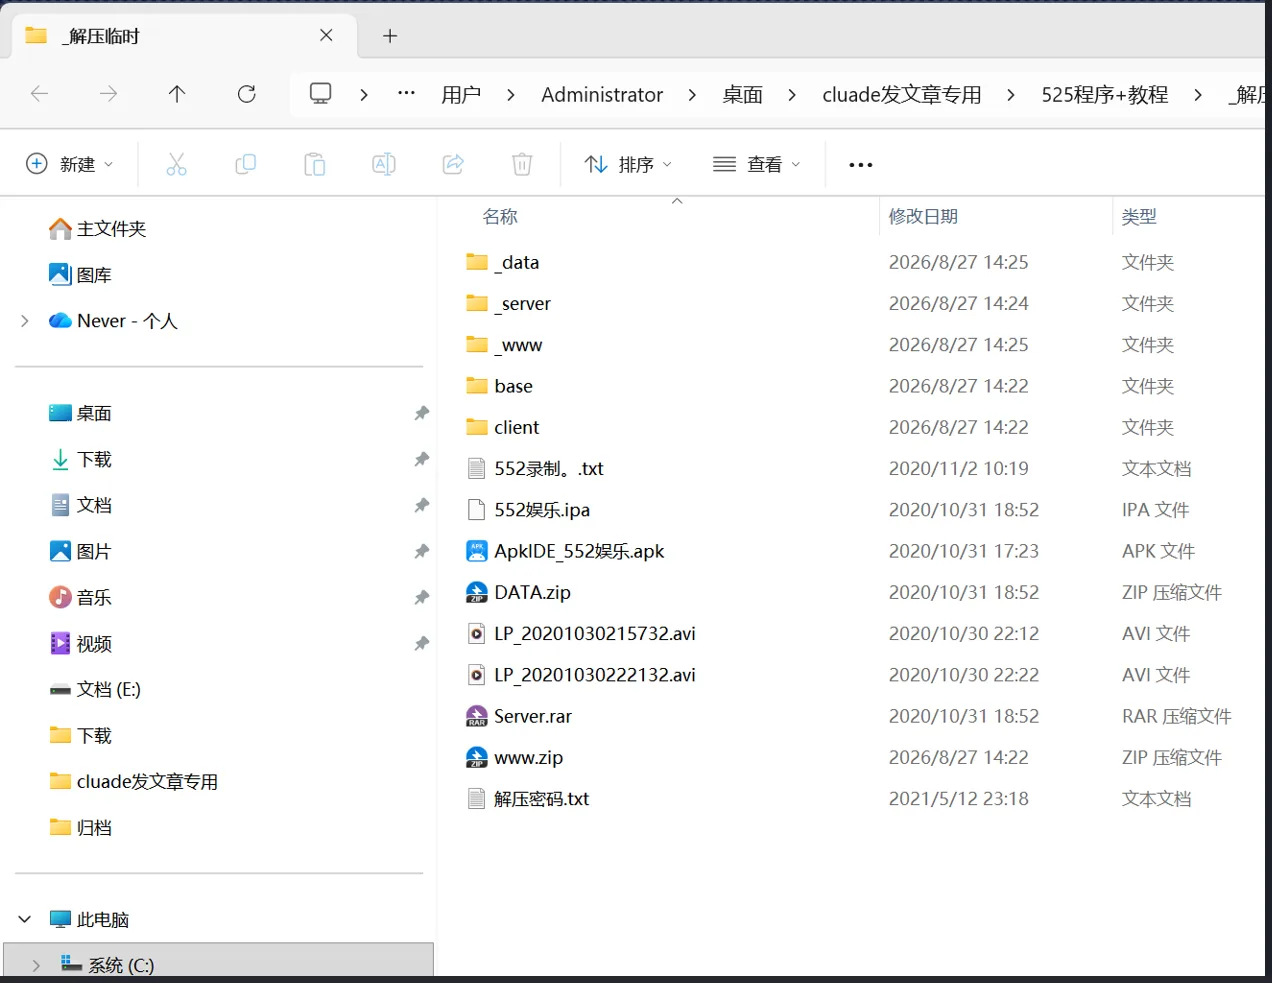Open pinned 下载 with download arrow icon
This screenshot has height=983, width=1272.
pyautogui.click(x=80, y=459)
